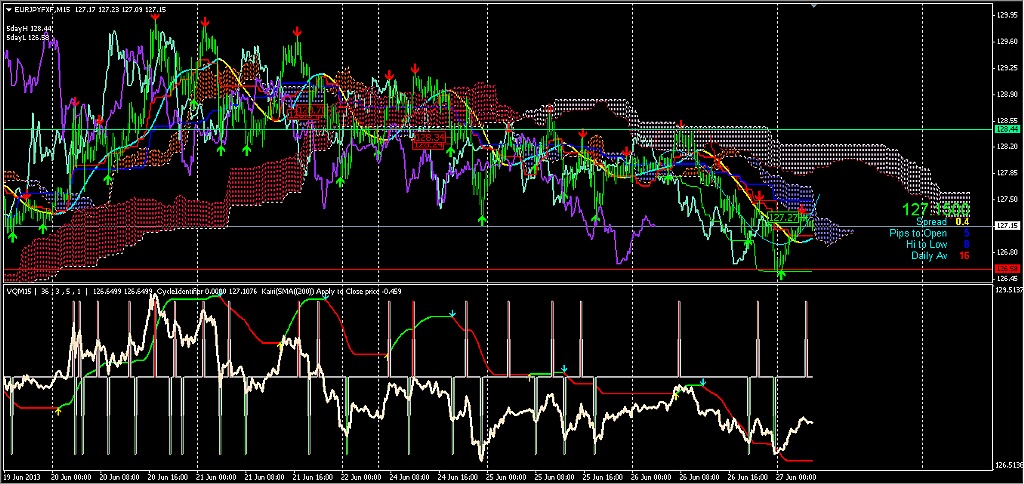Select the red 128.34 price tag on chart
1024x484 pixels.
point(428,137)
